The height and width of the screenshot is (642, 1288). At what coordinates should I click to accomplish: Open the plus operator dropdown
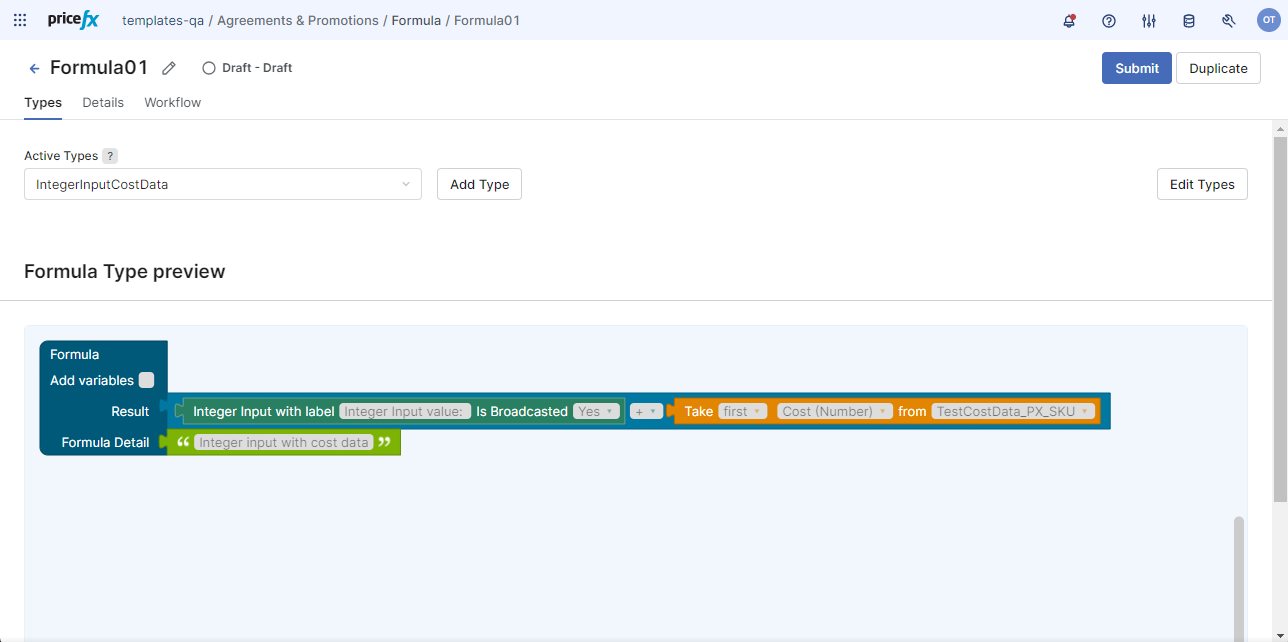tap(645, 411)
